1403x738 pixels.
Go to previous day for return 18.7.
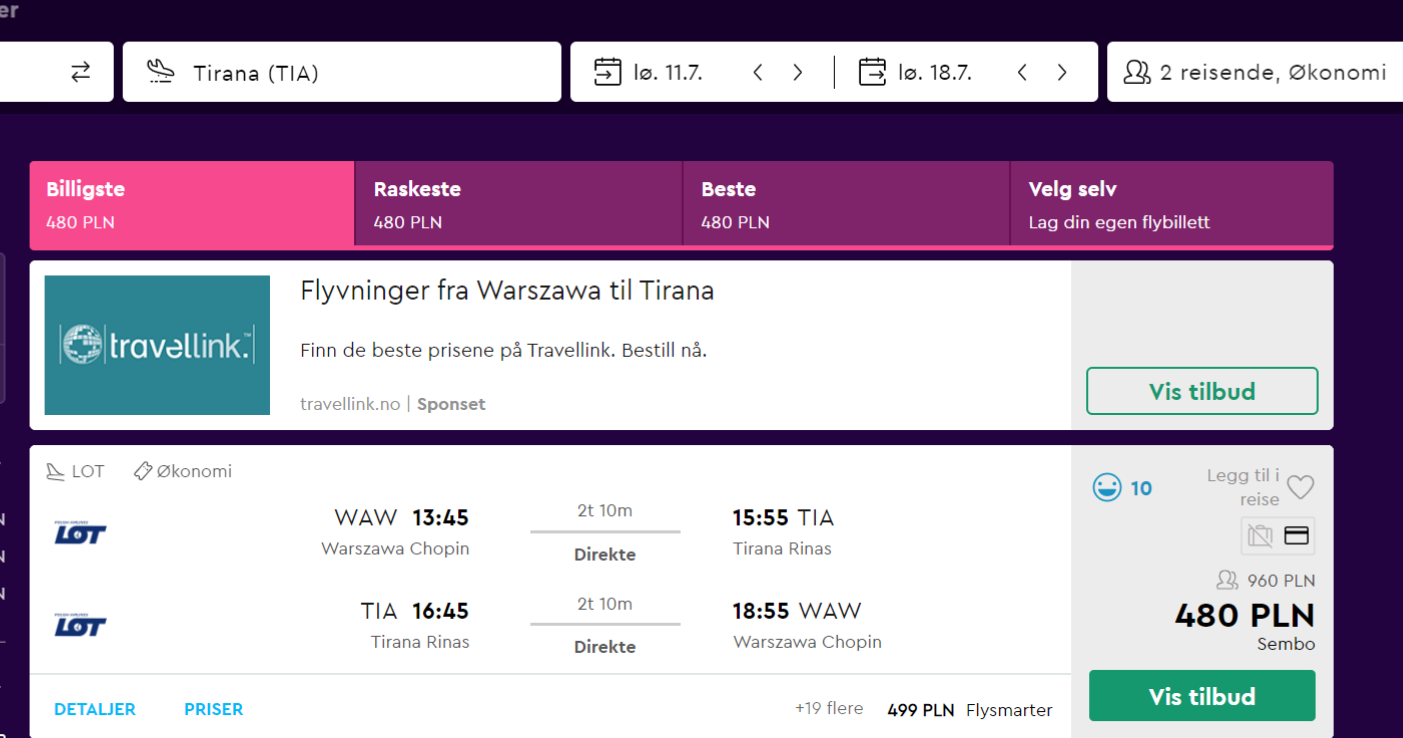pos(1022,72)
